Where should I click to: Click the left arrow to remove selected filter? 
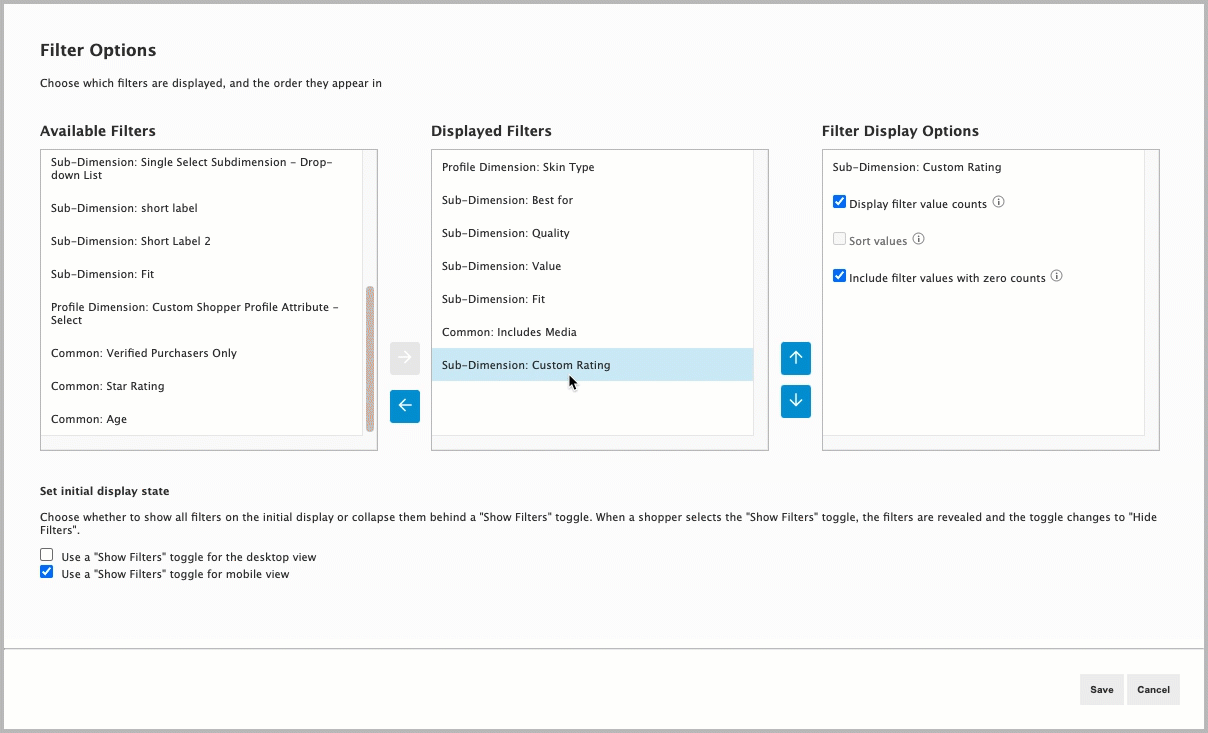(x=405, y=406)
